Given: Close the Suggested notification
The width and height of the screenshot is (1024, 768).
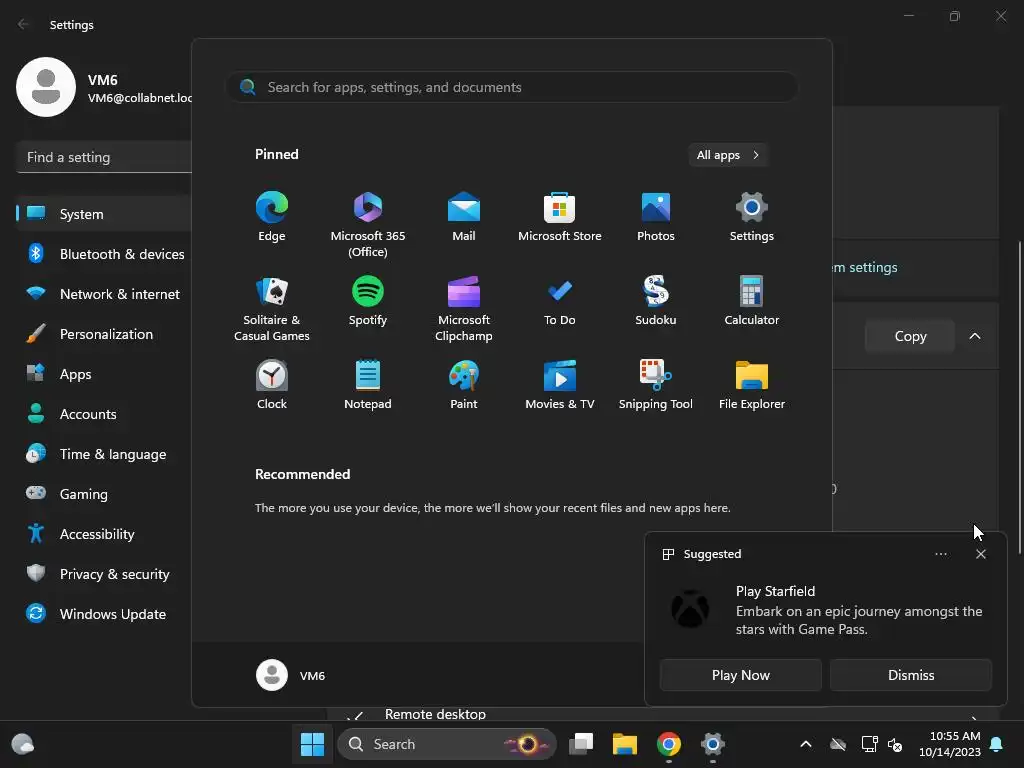Looking at the screenshot, I should (x=980, y=554).
